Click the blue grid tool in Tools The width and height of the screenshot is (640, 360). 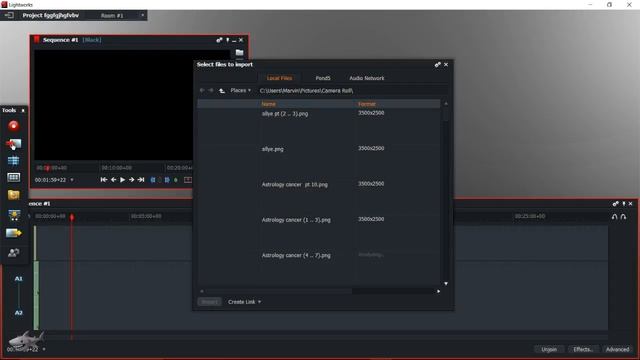coord(13,160)
